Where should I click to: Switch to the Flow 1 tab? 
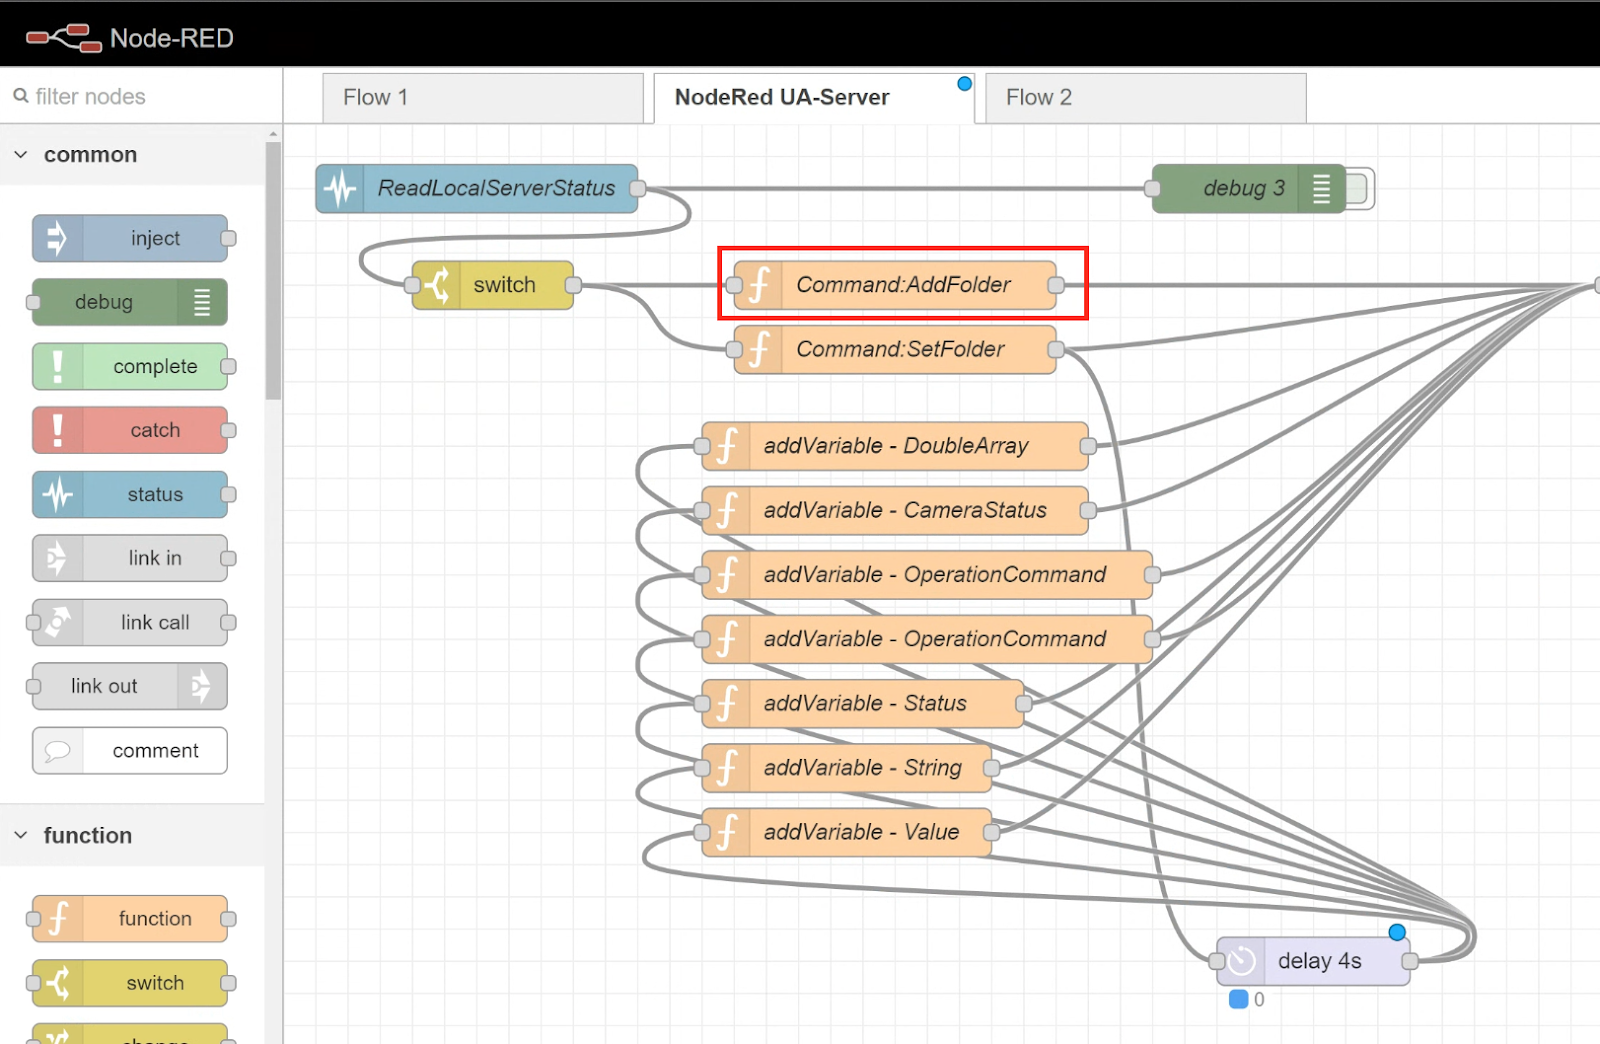tap(483, 97)
